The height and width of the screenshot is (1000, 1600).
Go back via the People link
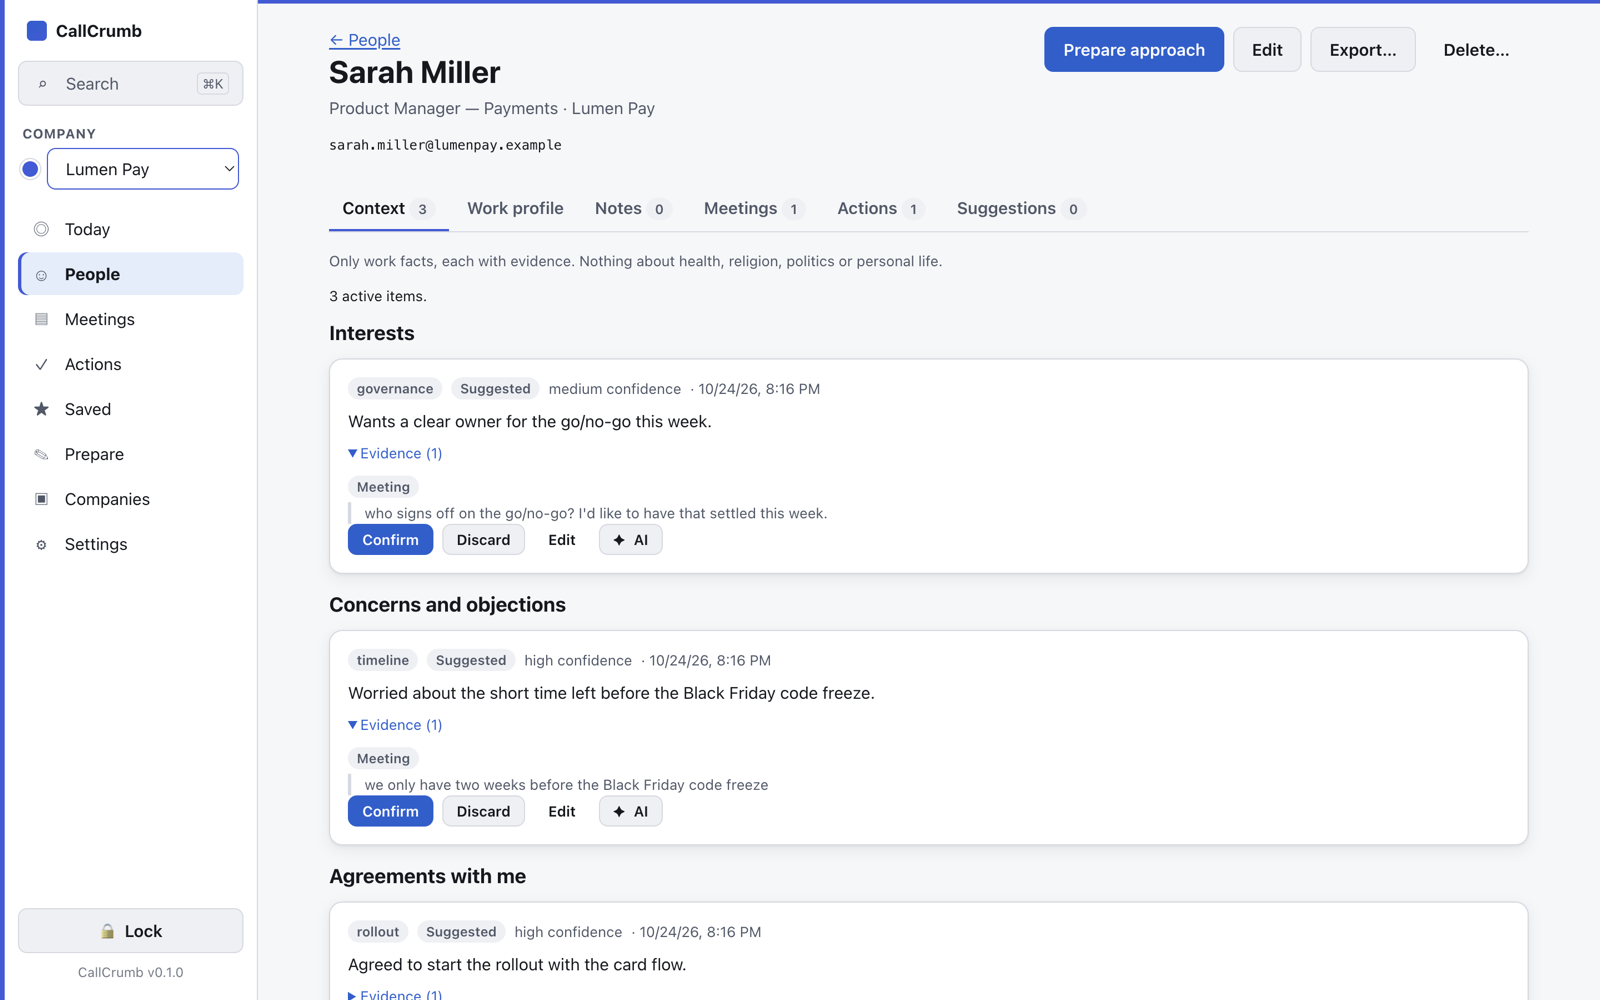click(x=365, y=40)
